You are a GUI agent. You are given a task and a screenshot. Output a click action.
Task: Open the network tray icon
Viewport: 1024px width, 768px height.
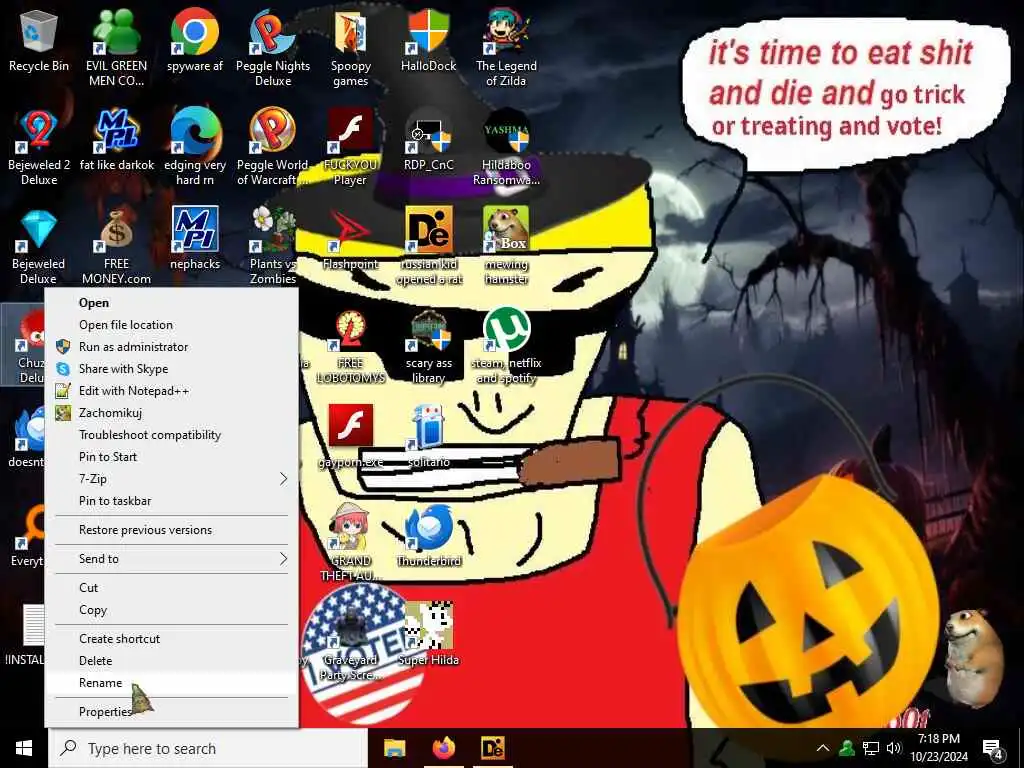[871, 748]
